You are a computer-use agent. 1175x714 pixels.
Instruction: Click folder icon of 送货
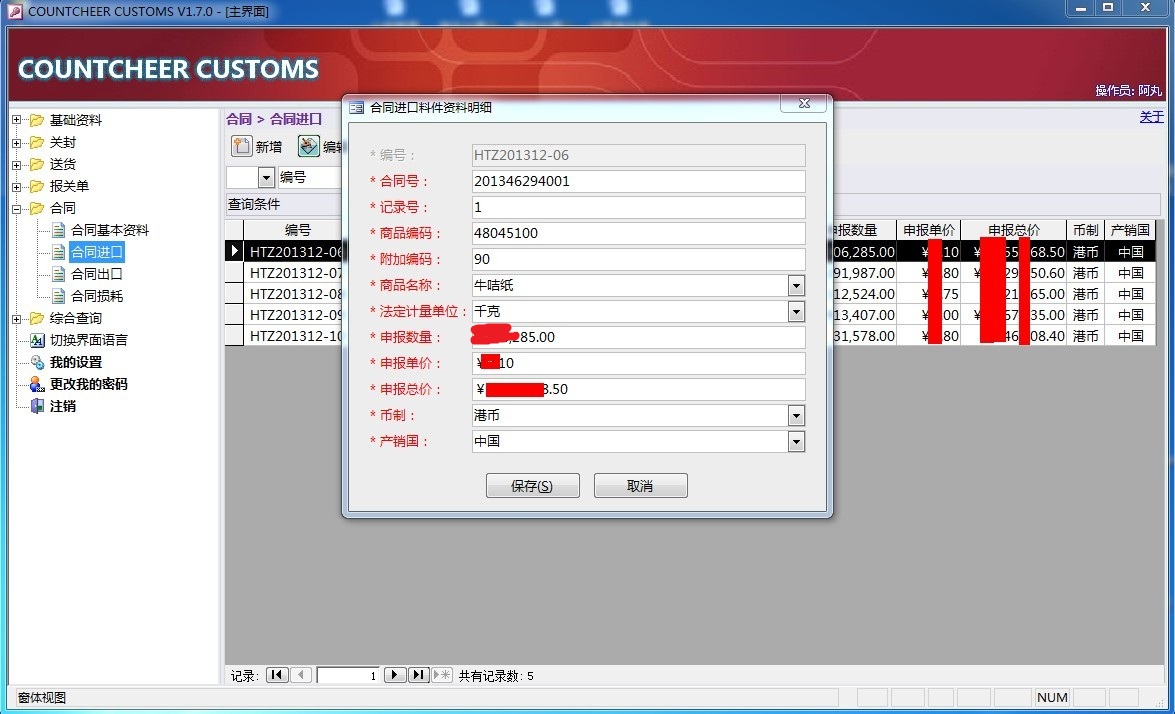[37, 164]
